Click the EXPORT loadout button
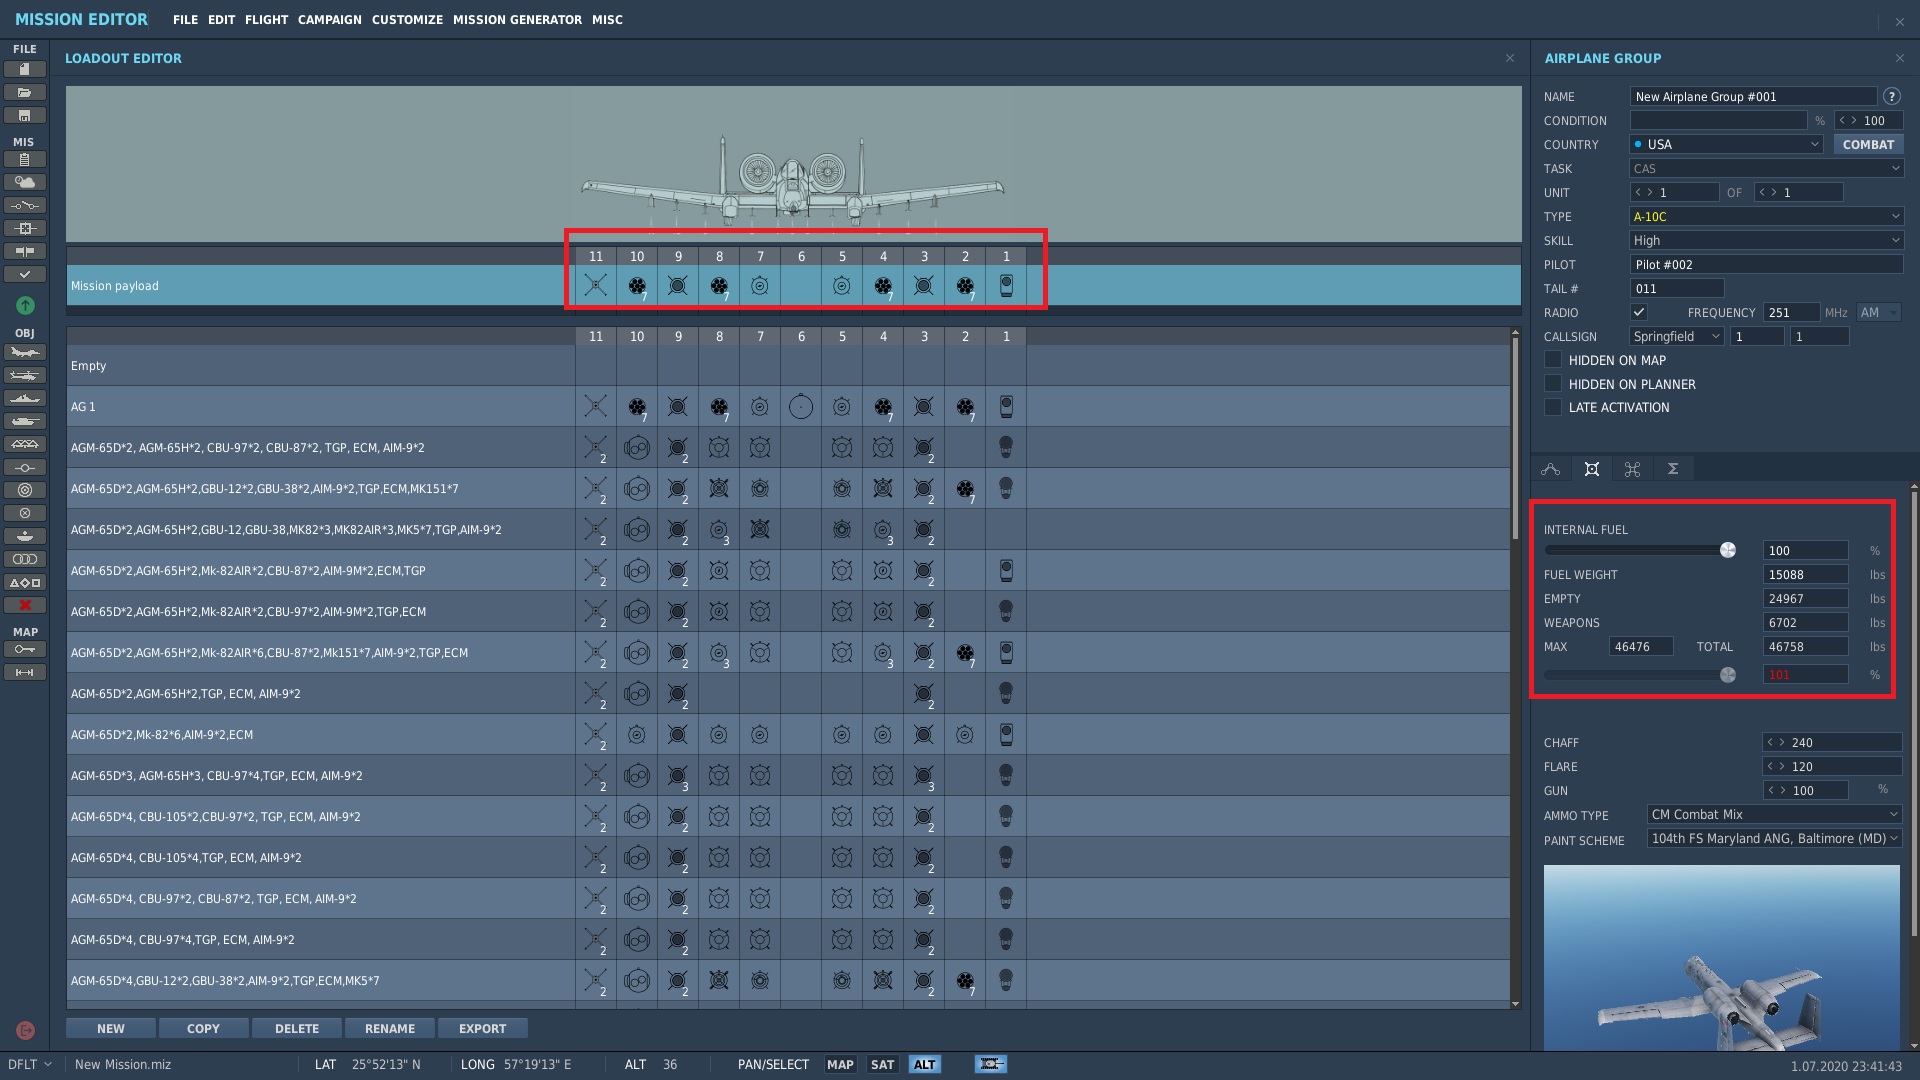This screenshot has height=1080, width=1920. pyautogui.click(x=482, y=1028)
